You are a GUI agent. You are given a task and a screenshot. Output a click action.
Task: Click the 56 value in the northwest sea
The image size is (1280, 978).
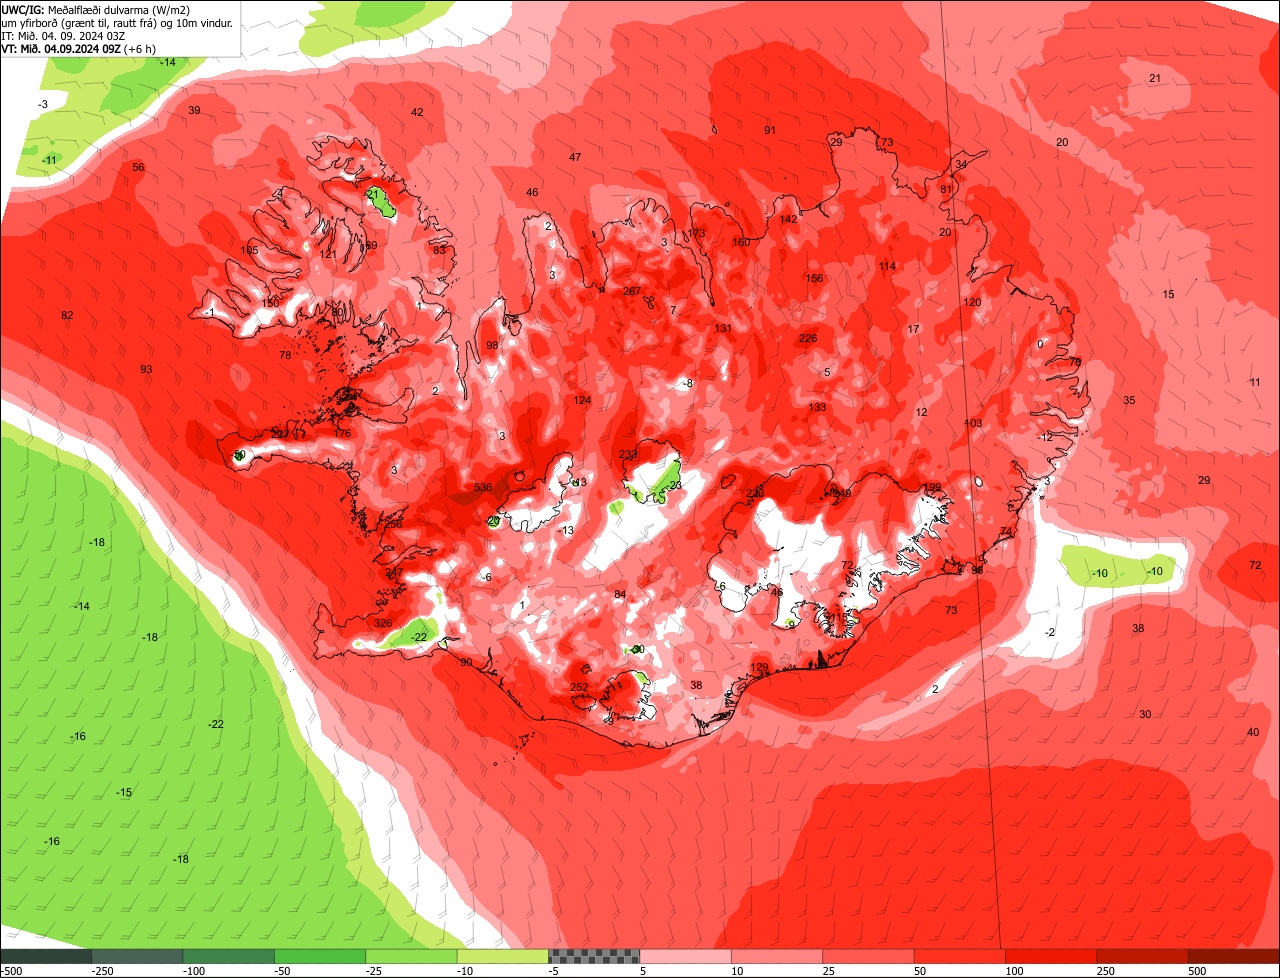coord(138,167)
